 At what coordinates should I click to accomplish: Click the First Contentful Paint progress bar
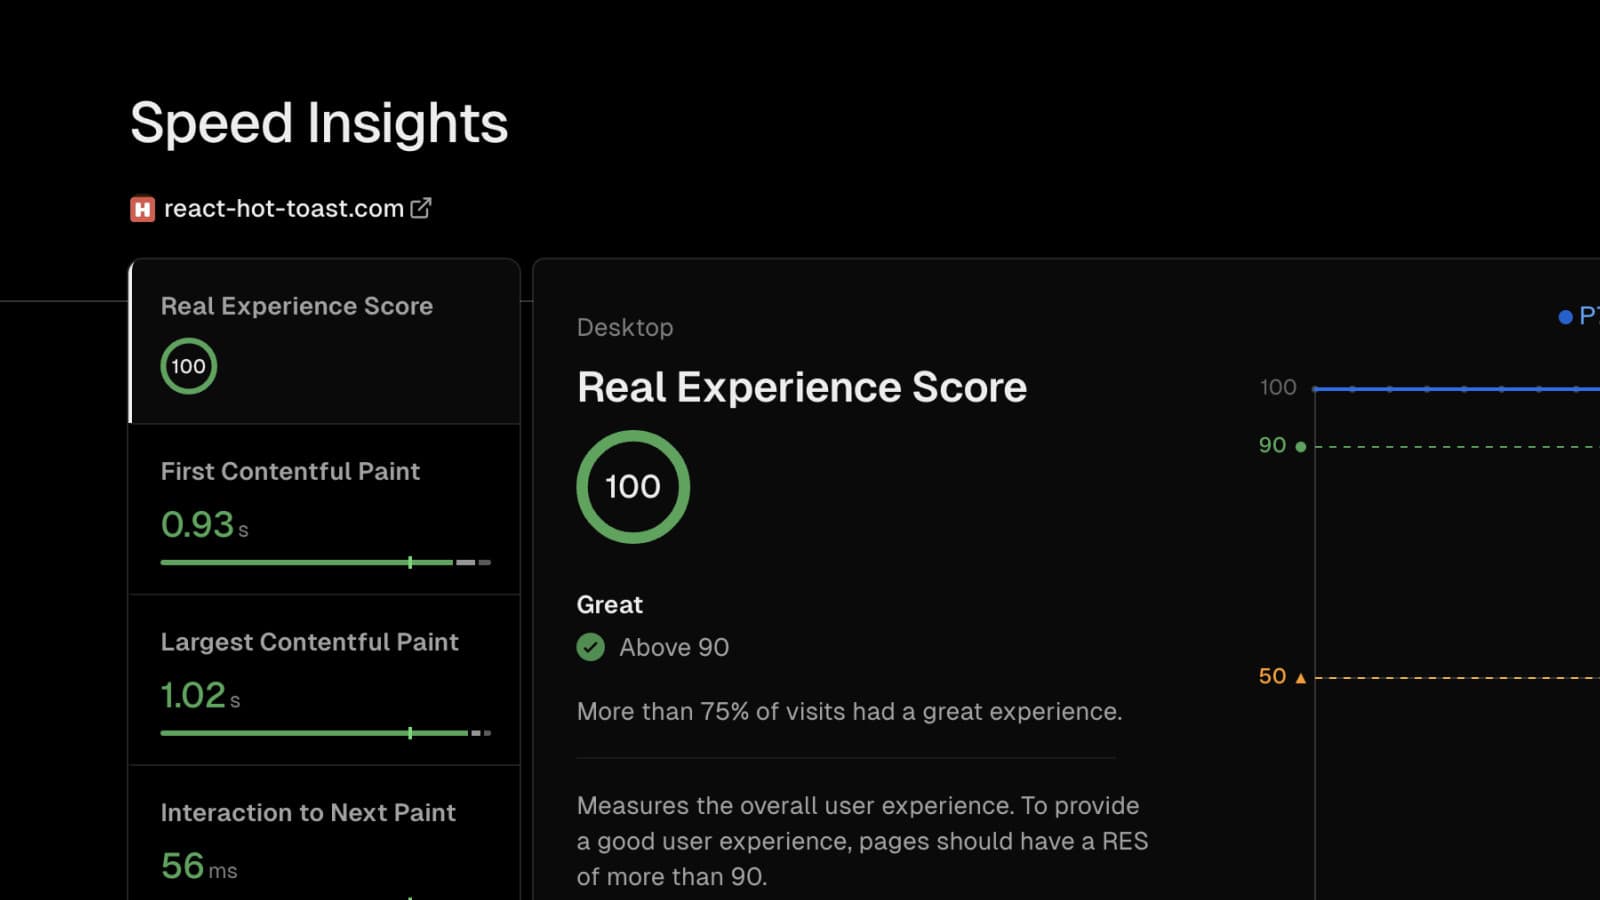click(x=325, y=563)
